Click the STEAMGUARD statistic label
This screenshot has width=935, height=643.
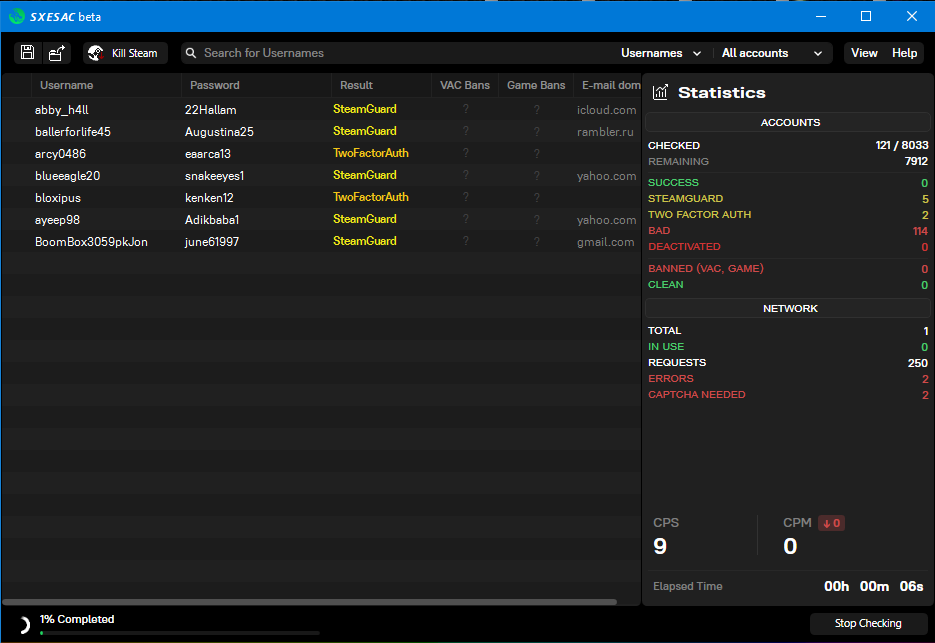point(685,199)
